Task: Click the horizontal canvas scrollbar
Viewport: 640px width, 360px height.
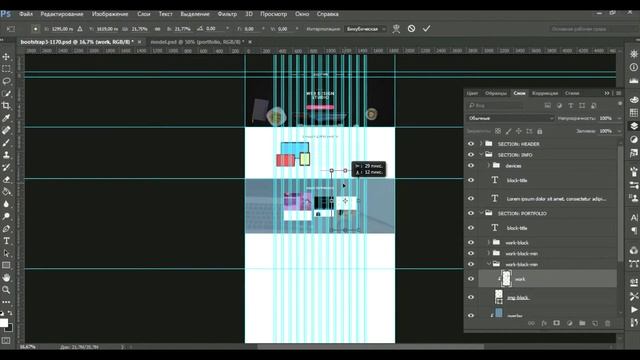Action: coord(371,347)
